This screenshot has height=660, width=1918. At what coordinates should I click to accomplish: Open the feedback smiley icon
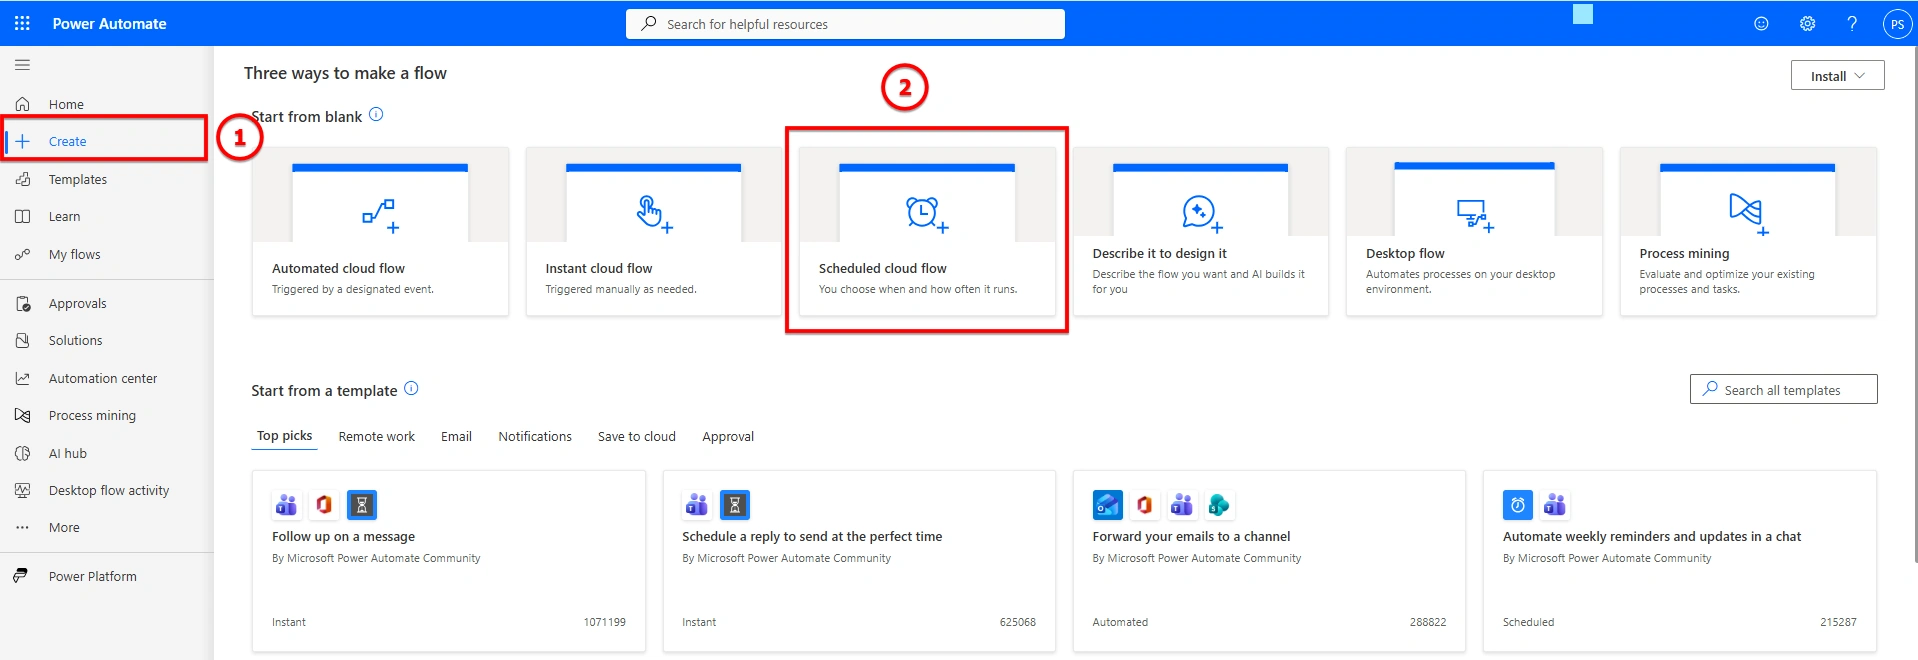pos(1761,23)
